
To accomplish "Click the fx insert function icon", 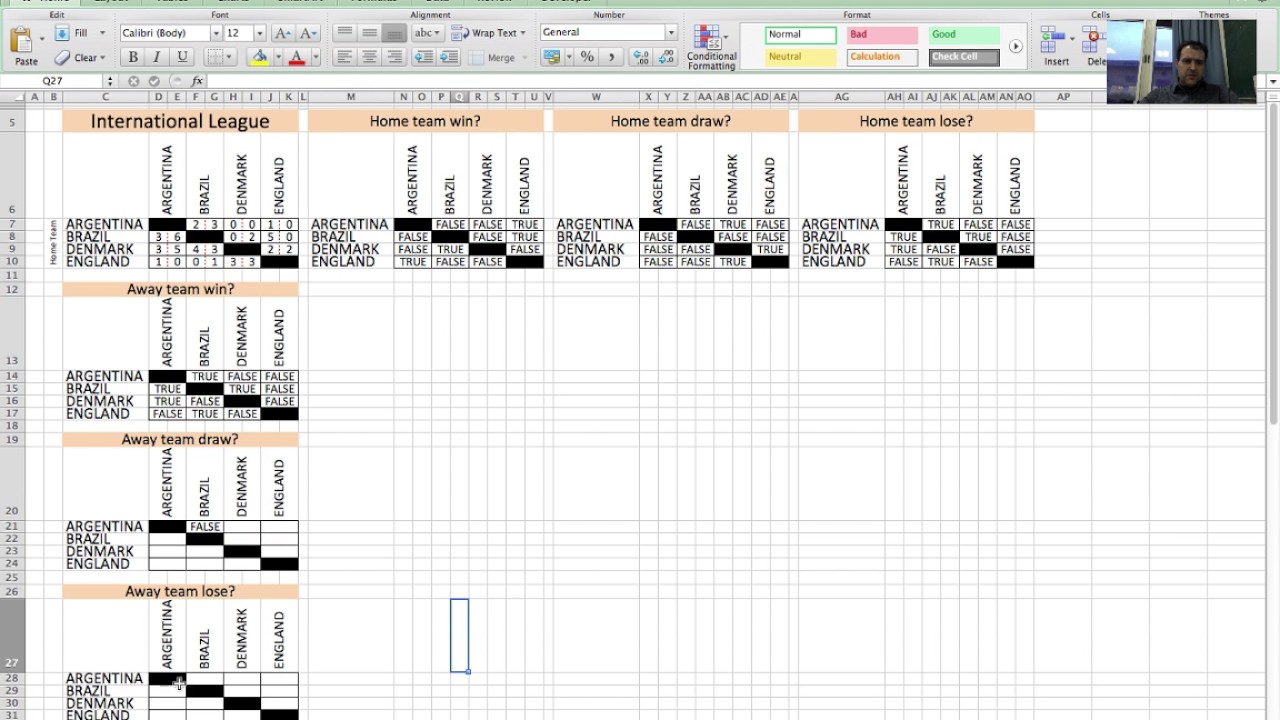I will tap(196, 81).
